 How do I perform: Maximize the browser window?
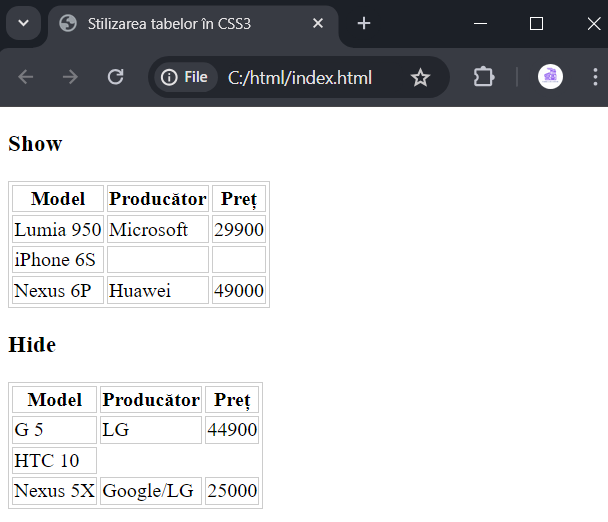pyautogui.click(x=536, y=24)
